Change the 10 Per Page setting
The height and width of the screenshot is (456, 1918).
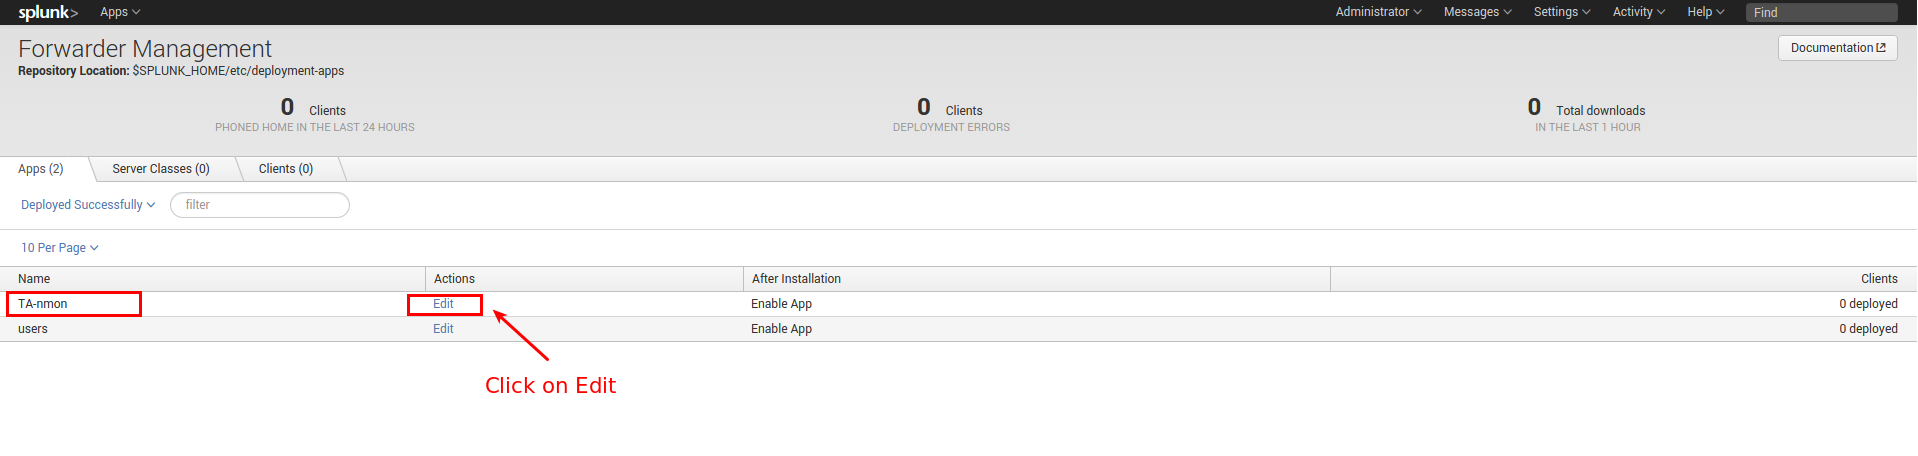pyautogui.click(x=60, y=248)
